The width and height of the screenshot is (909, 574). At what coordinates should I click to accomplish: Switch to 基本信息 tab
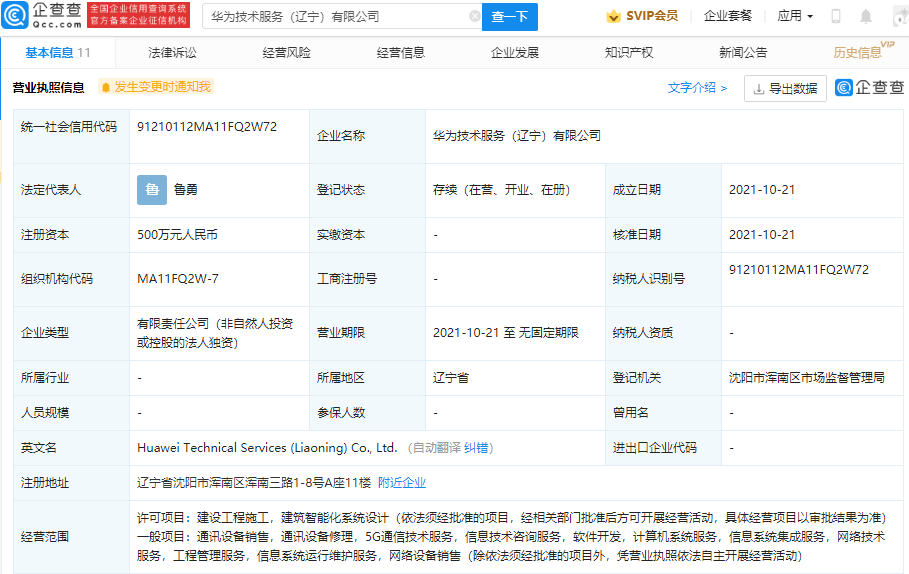[58, 53]
